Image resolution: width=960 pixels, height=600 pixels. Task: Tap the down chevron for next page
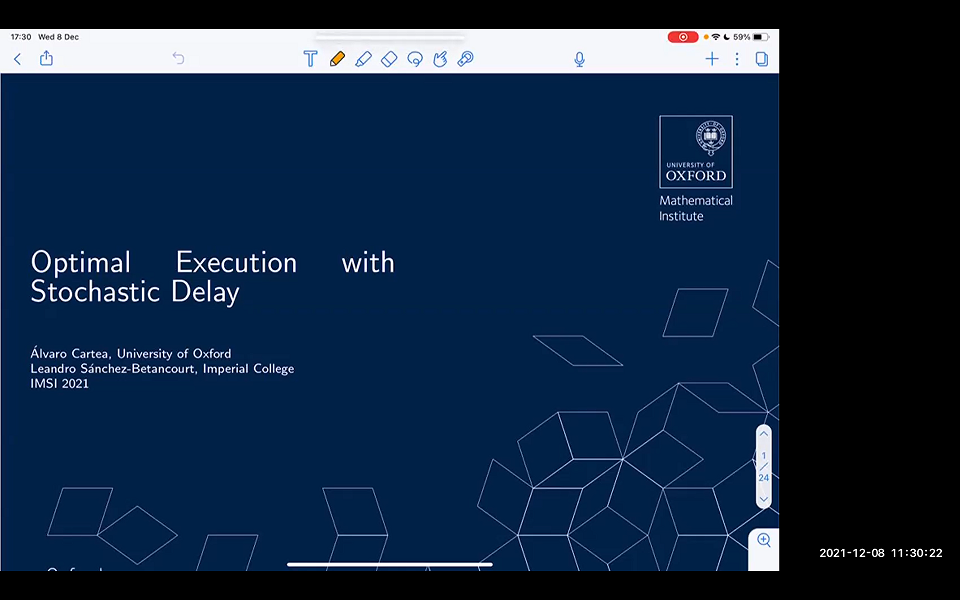click(763, 498)
